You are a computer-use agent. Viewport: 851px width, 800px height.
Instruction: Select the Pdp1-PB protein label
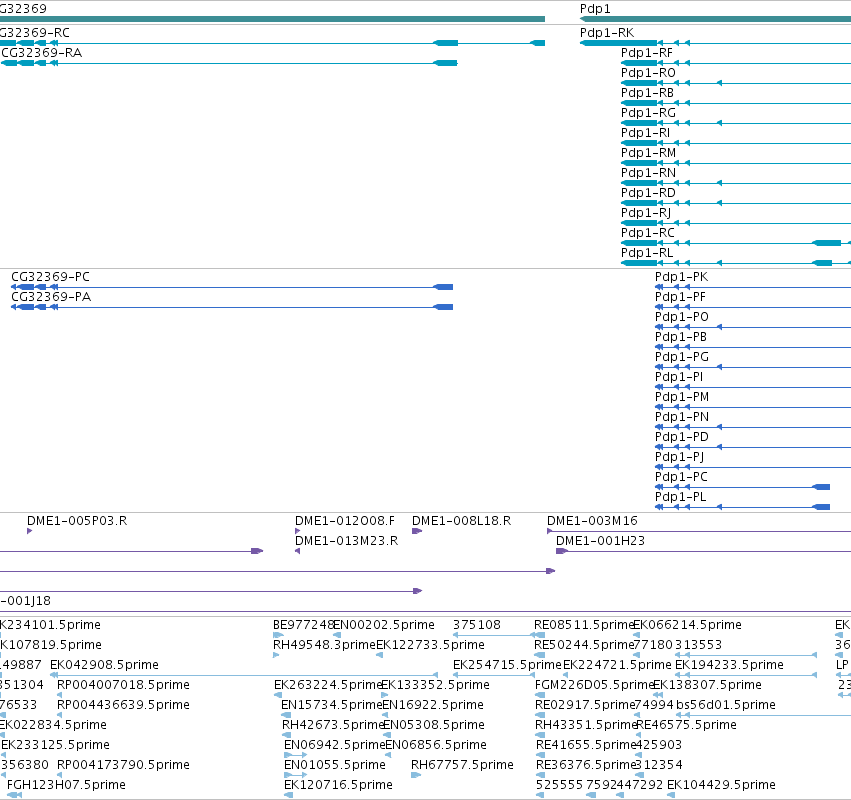681,337
